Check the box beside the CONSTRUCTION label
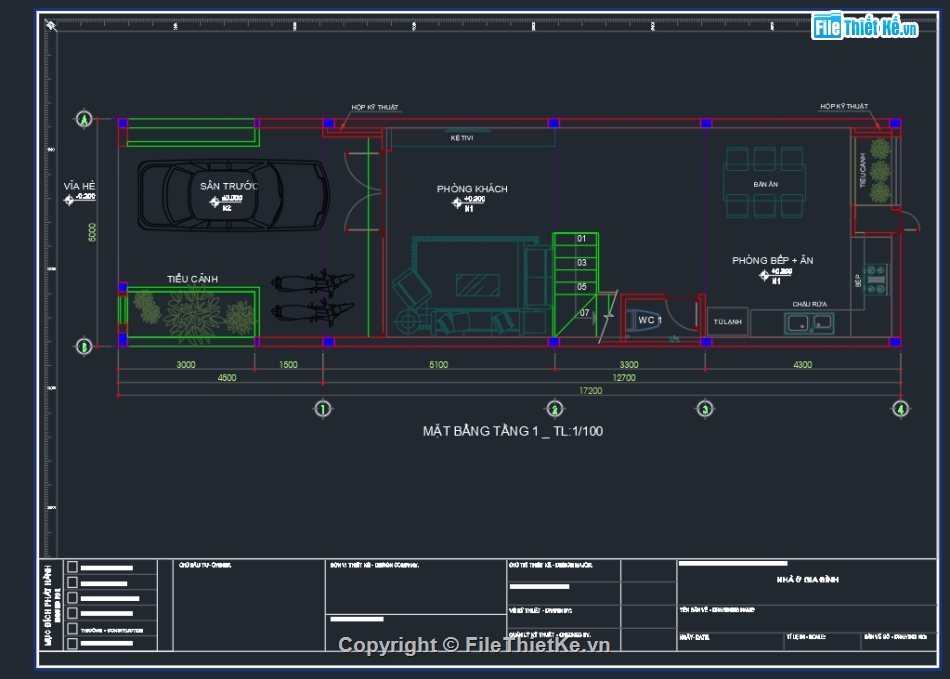The width and height of the screenshot is (950, 679). 72,629
